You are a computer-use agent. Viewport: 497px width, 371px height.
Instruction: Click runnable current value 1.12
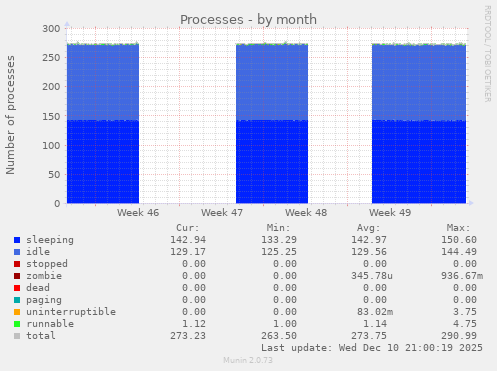click(194, 324)
